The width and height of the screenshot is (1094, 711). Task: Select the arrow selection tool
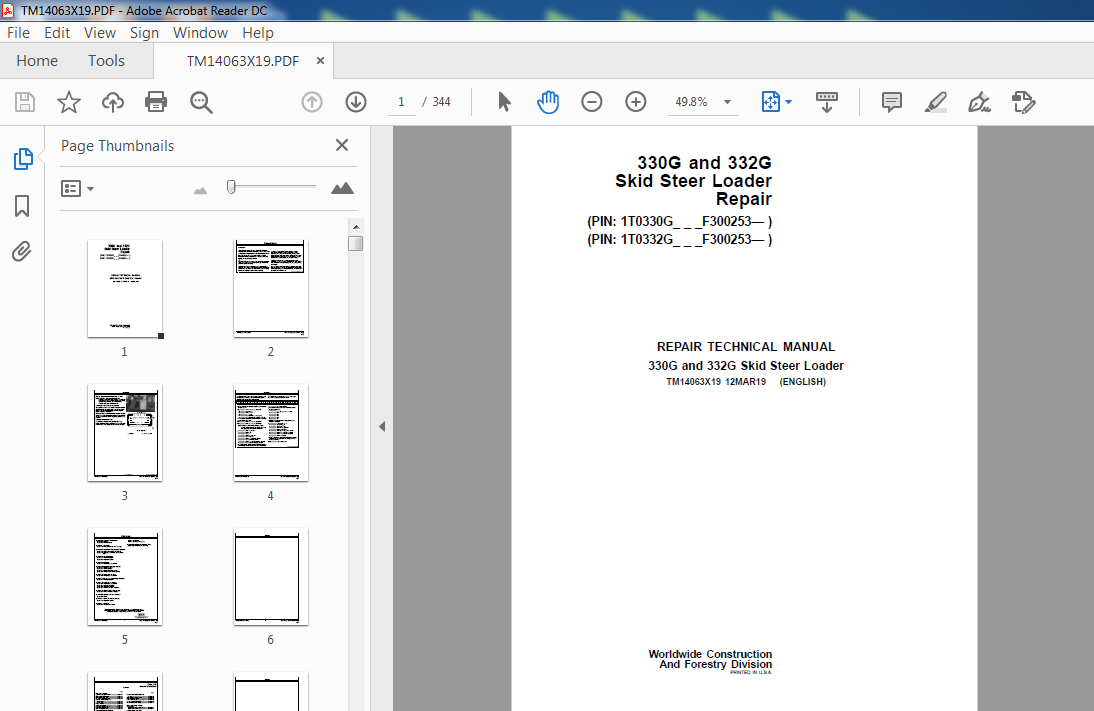(x=504, y=102)
